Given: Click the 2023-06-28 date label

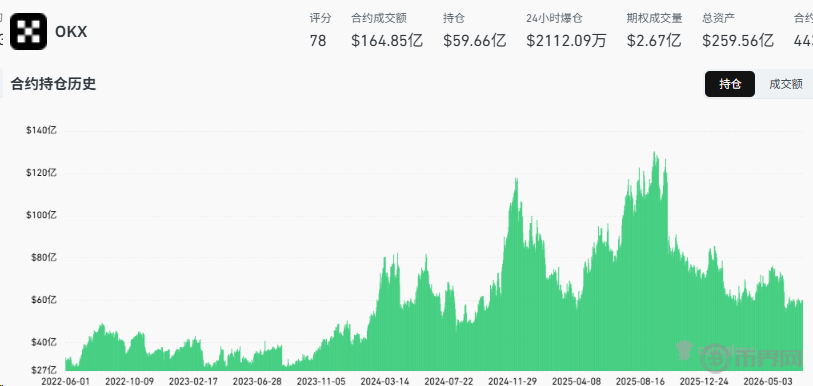Looking at the screenshot, I should pos(257,381).
